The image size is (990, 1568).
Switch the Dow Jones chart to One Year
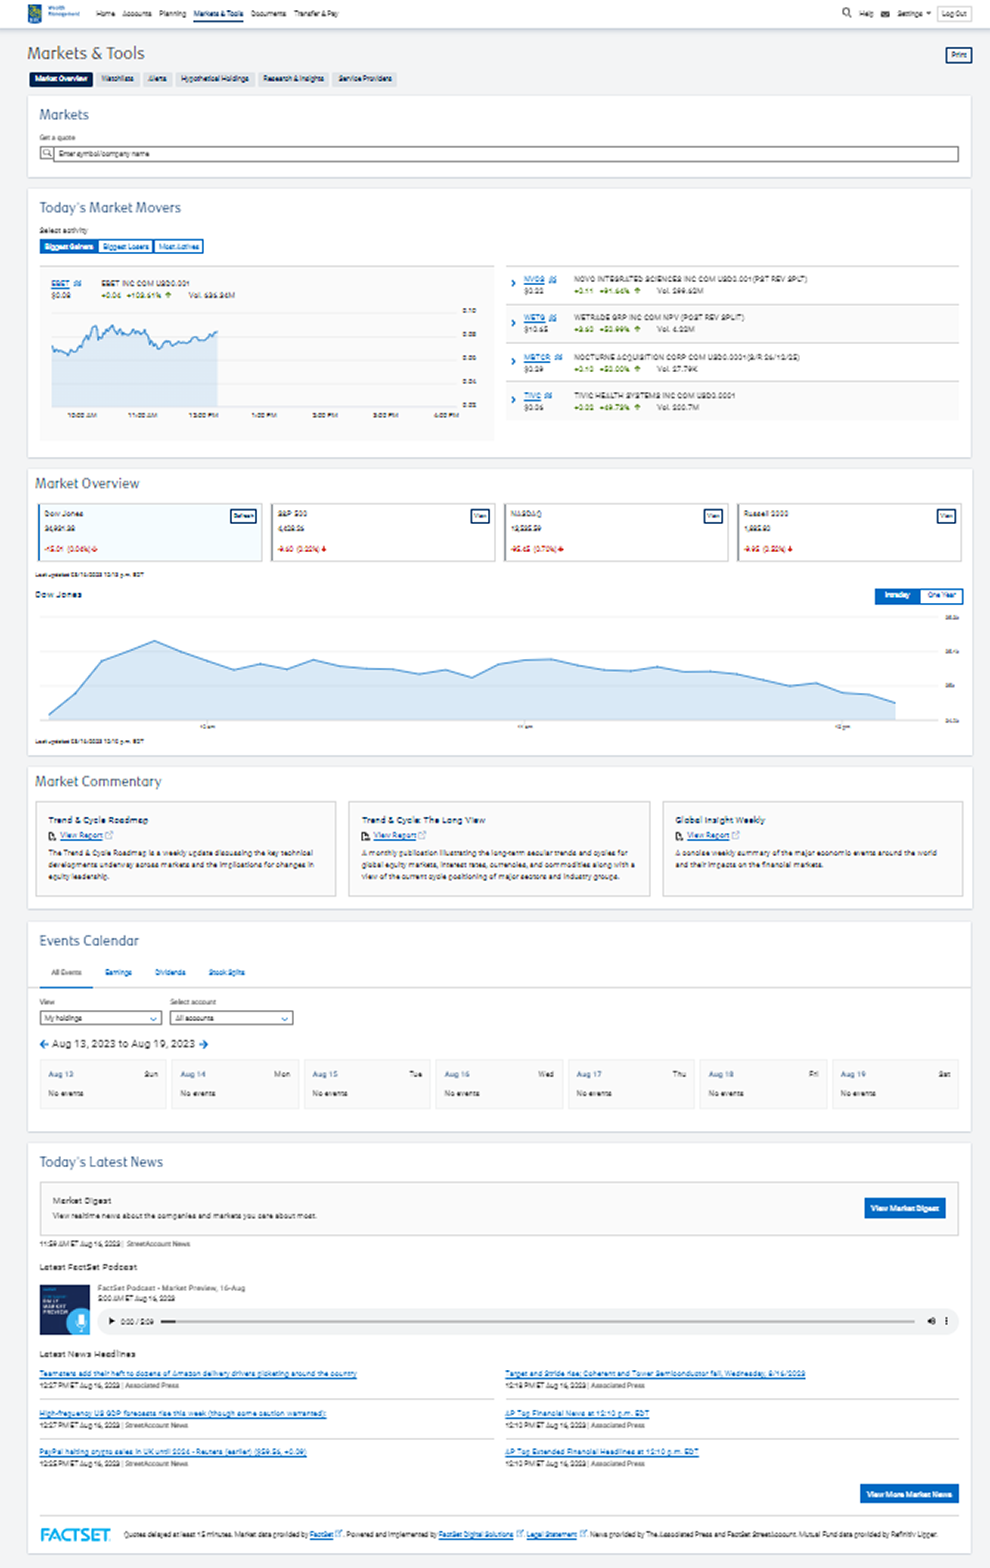941,595
